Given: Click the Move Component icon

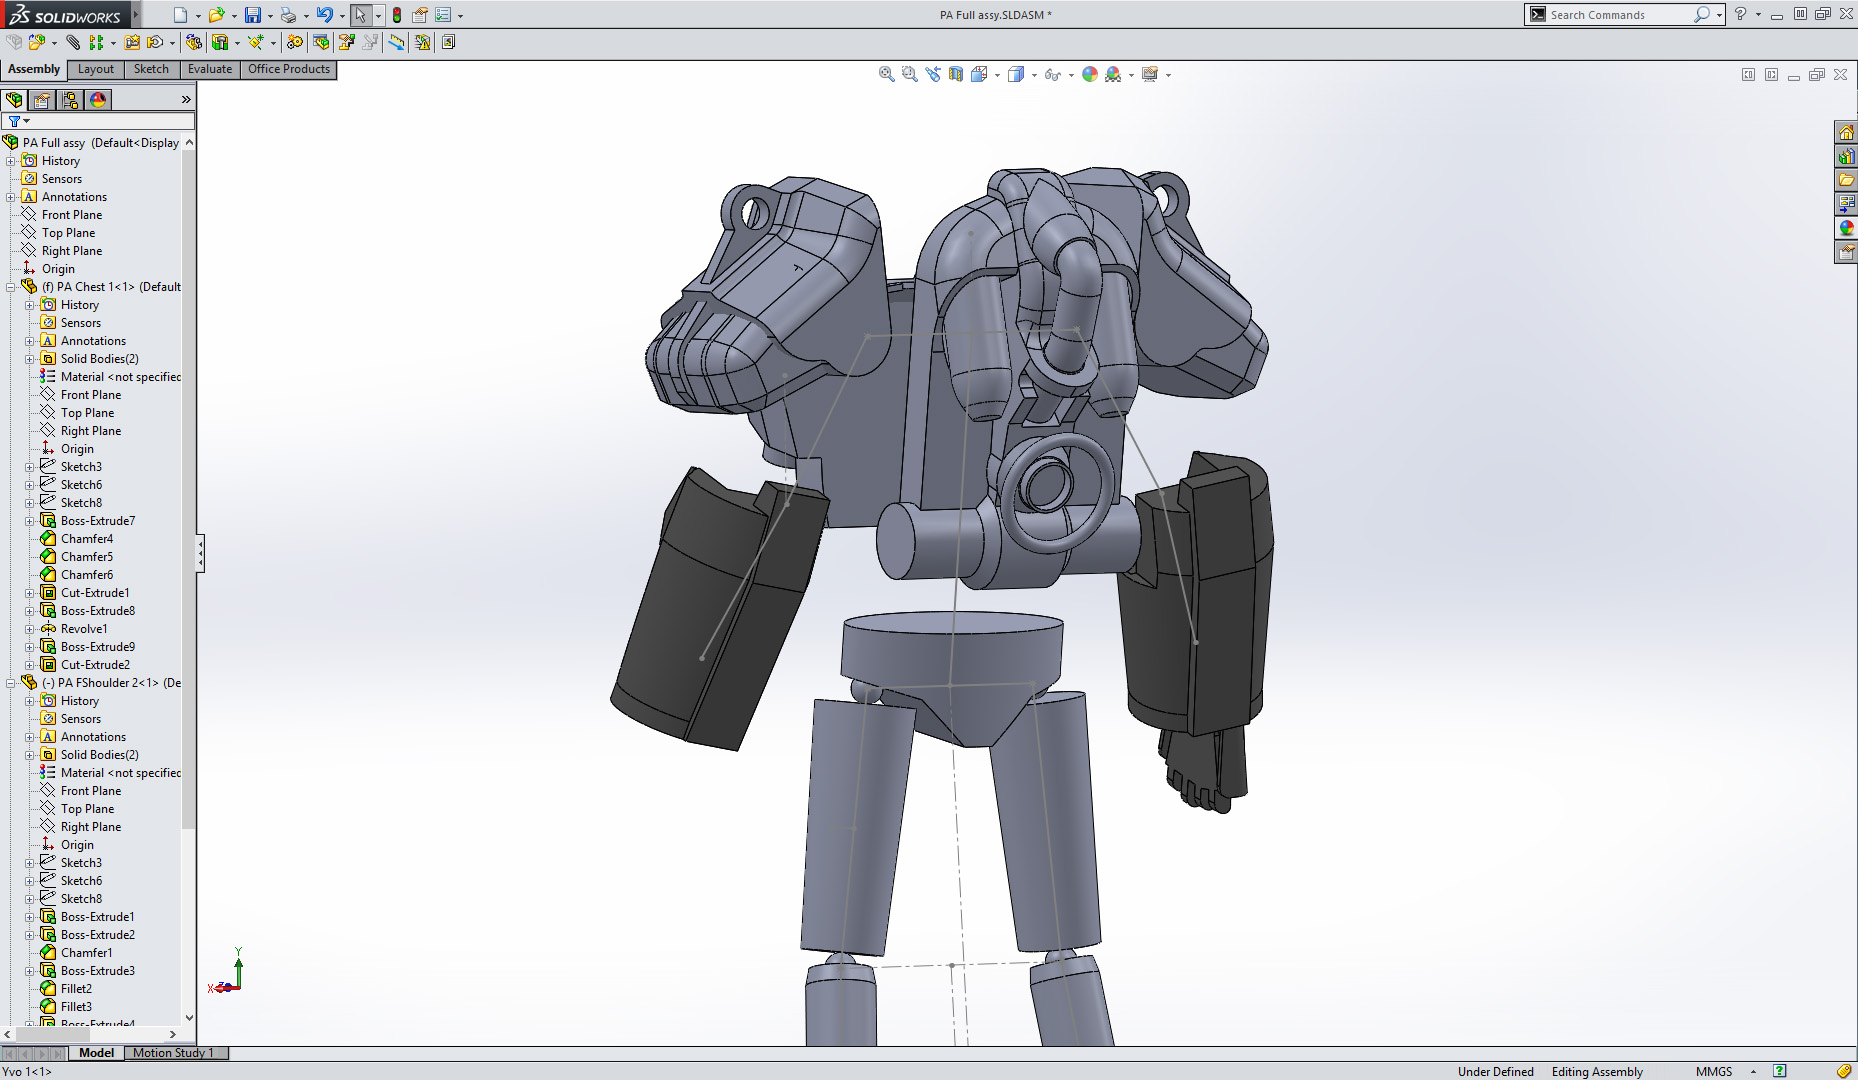Looking at the screenshot, I should coord(155,42).
